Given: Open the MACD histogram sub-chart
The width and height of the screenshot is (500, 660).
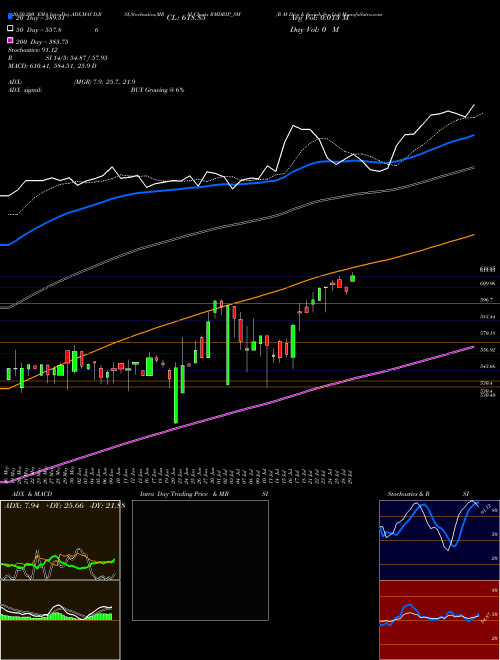Looking at the screenshot, I should tap(60, 620).
